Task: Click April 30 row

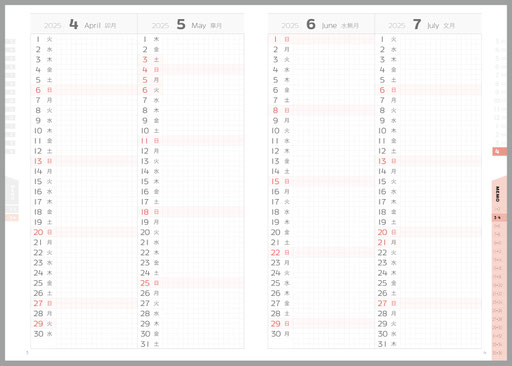Action: (84, 334)
